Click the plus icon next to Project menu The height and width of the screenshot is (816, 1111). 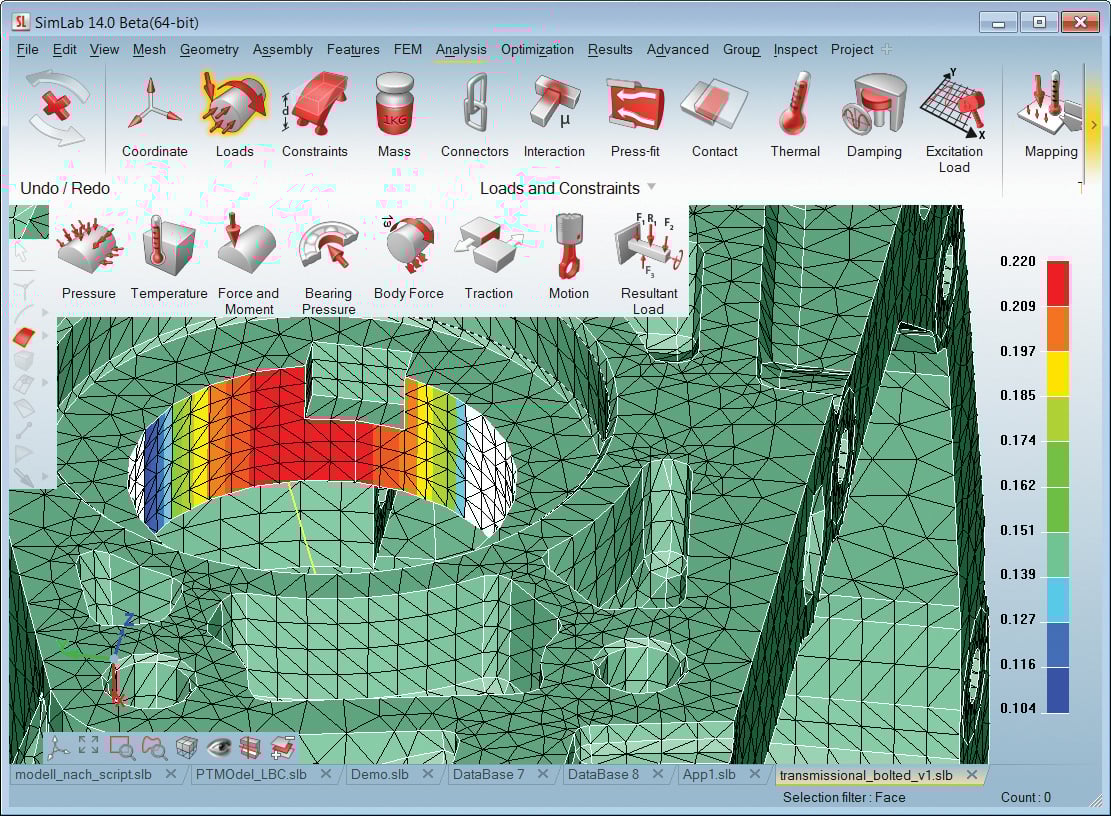pyautogui.click(x=887, y=50)
